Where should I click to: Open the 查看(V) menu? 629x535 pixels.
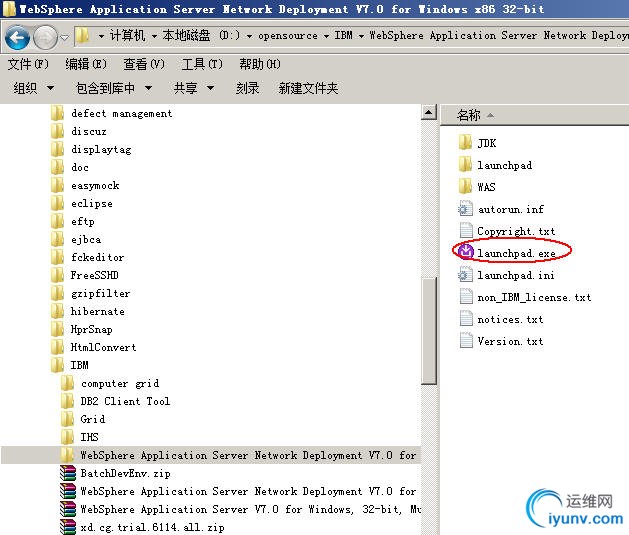pyautogui.click(x=144, y=64)
